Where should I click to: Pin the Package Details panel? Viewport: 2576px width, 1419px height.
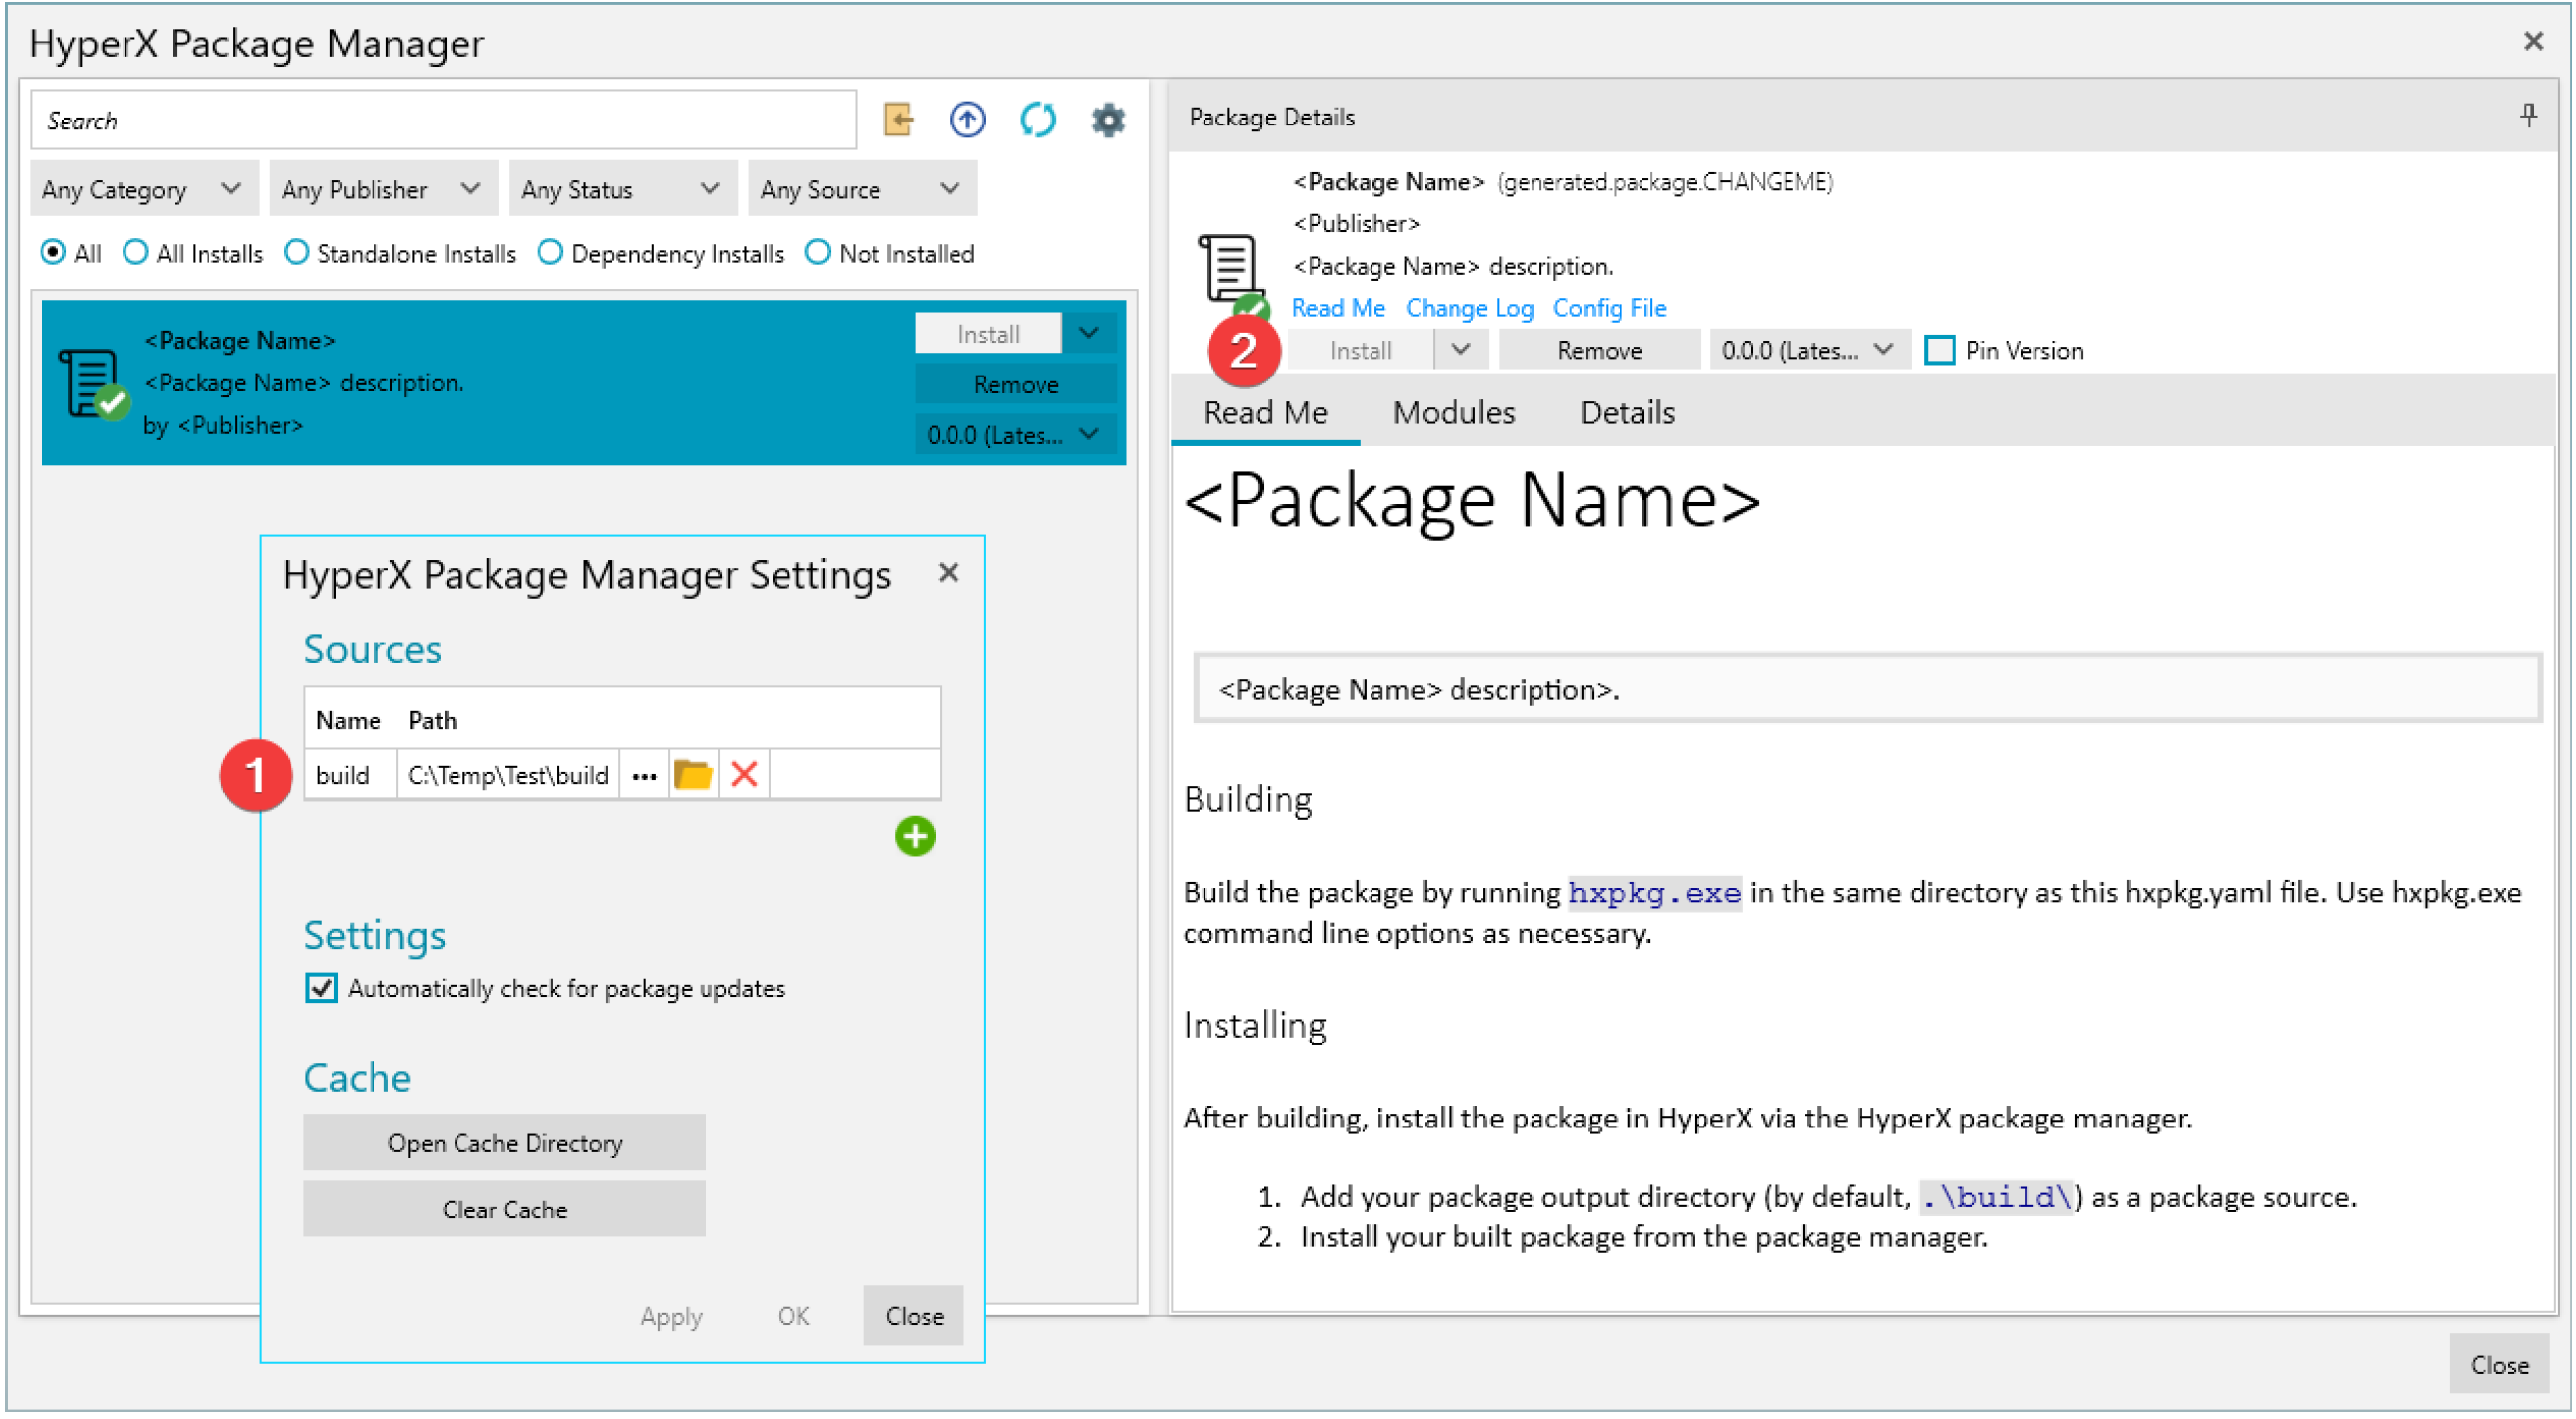pos(2528,116)
